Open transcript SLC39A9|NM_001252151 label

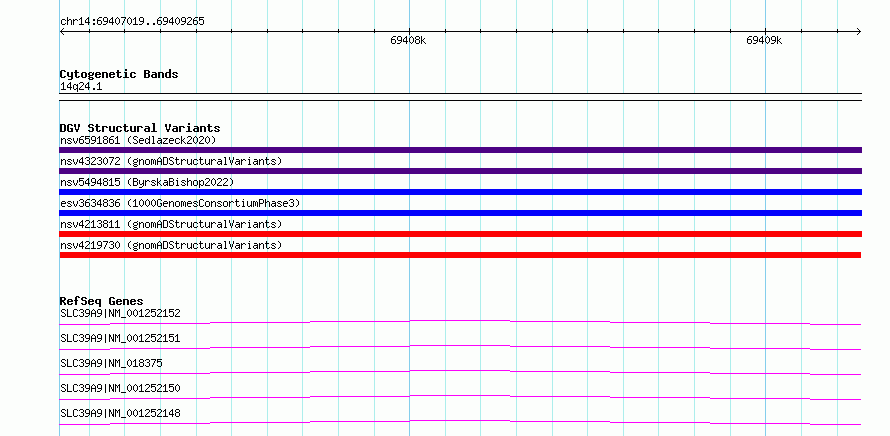click(x=120, y=338)
